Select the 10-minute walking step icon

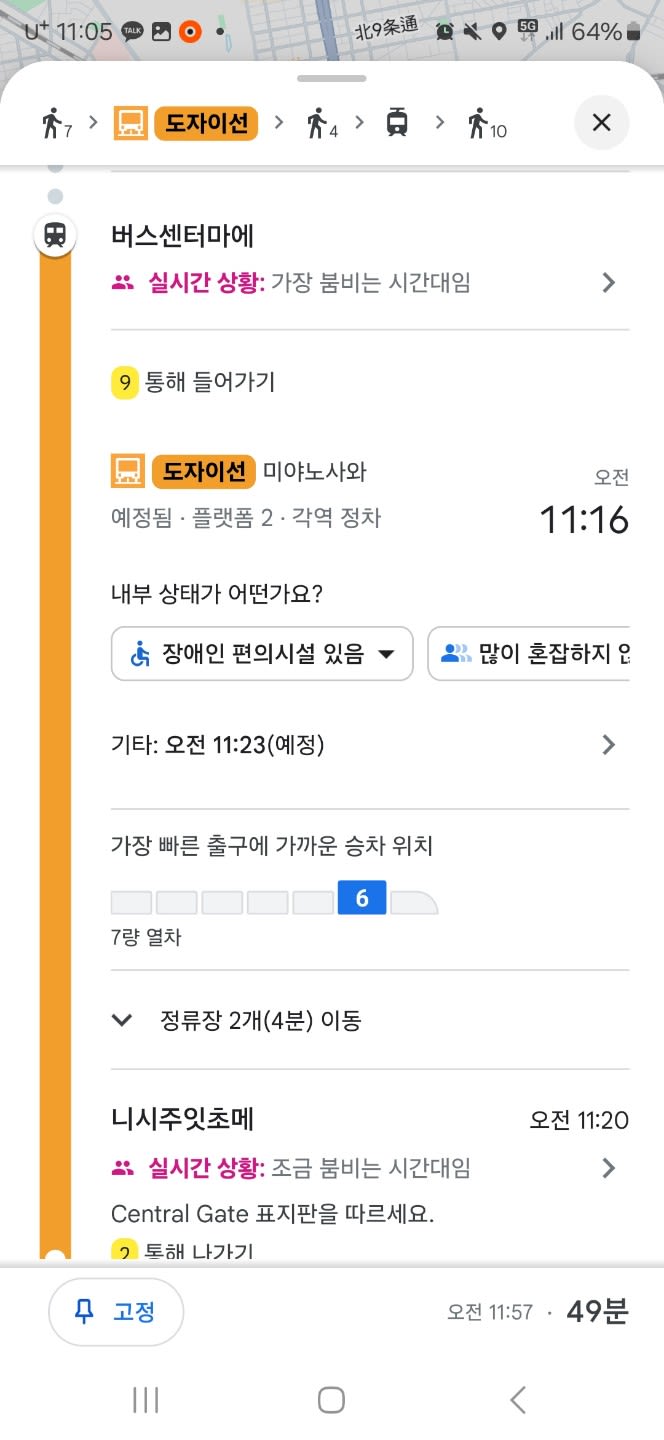(x=486, y=124)
